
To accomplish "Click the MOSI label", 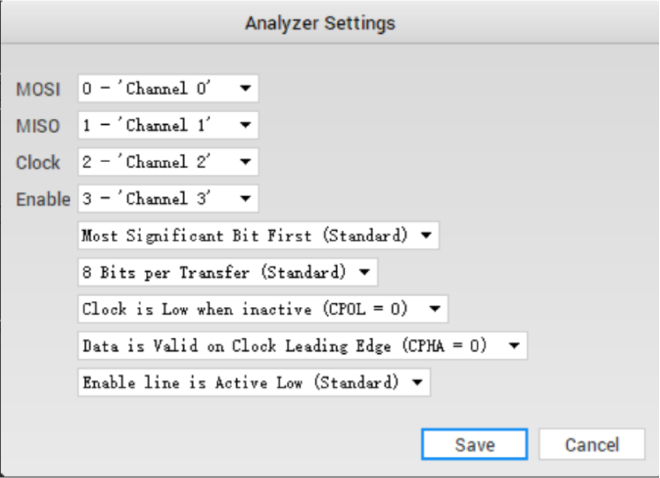I will [x=39, y=89].
